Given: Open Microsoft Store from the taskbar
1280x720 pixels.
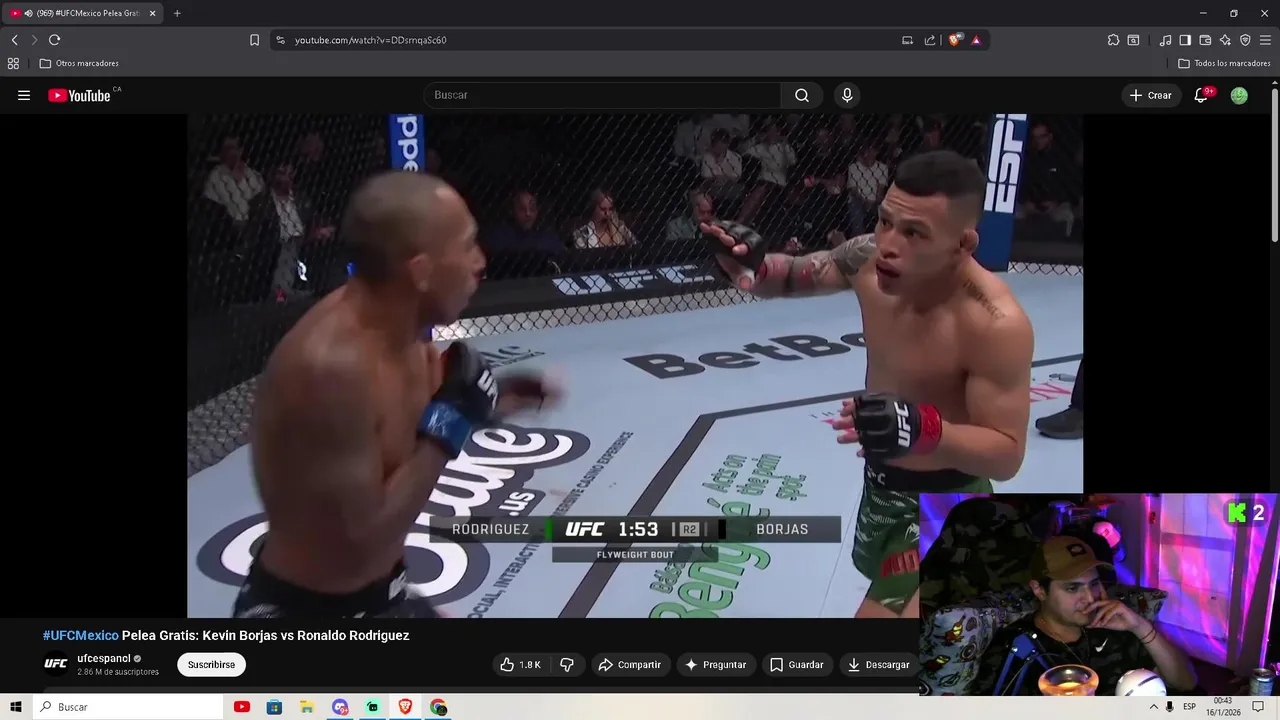Looking at the screenshot, I should (x=274, y=707).
